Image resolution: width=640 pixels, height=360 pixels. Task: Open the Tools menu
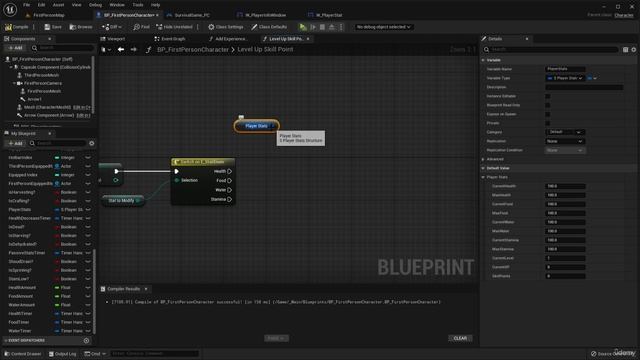[x=138, y=5]
